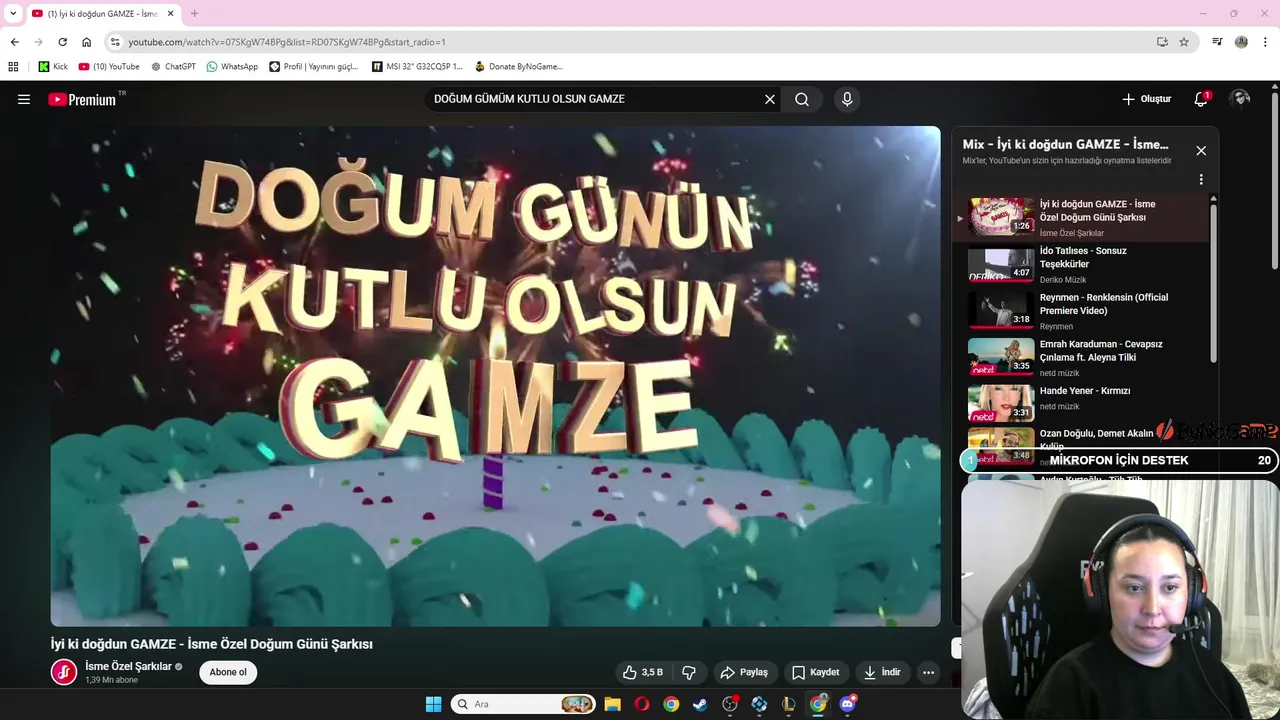Go back in browser
The width and height of the screenshot is (1280, 720).
14,42
